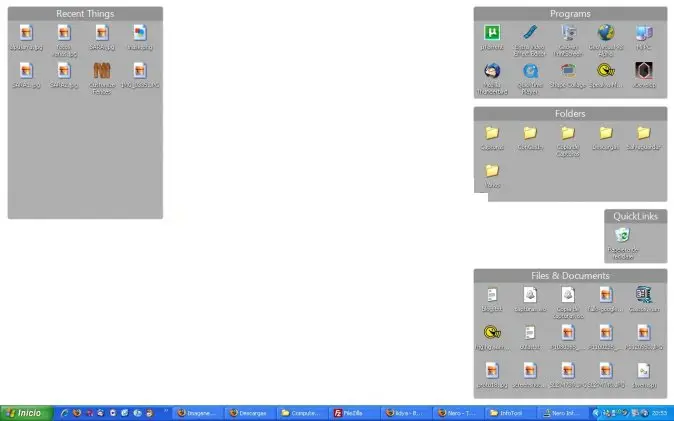674x421 pixels.
Task: Switch to the lidya Firefox taskbar window
Action: pos(406,413)
